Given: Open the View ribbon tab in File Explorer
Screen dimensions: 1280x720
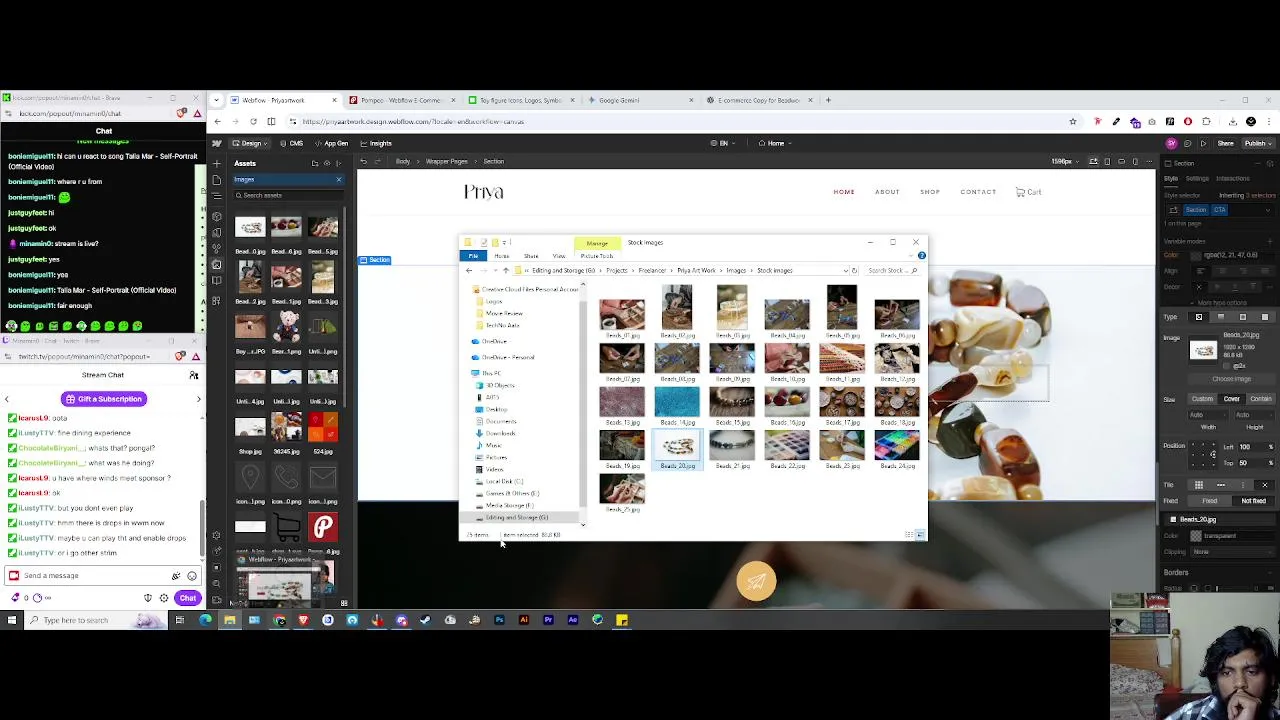Looking at the screenshot, I should pyautogui.click(x=559, y=256).
